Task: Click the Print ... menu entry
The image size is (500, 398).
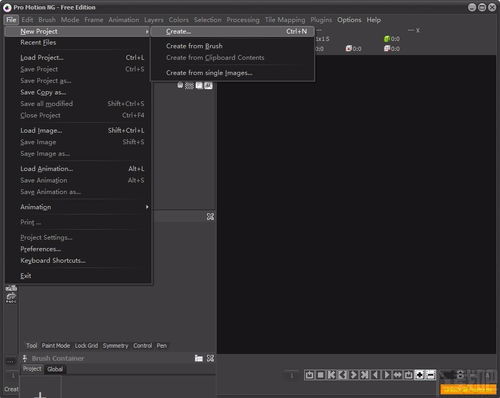Action: (x=78, y=222)
